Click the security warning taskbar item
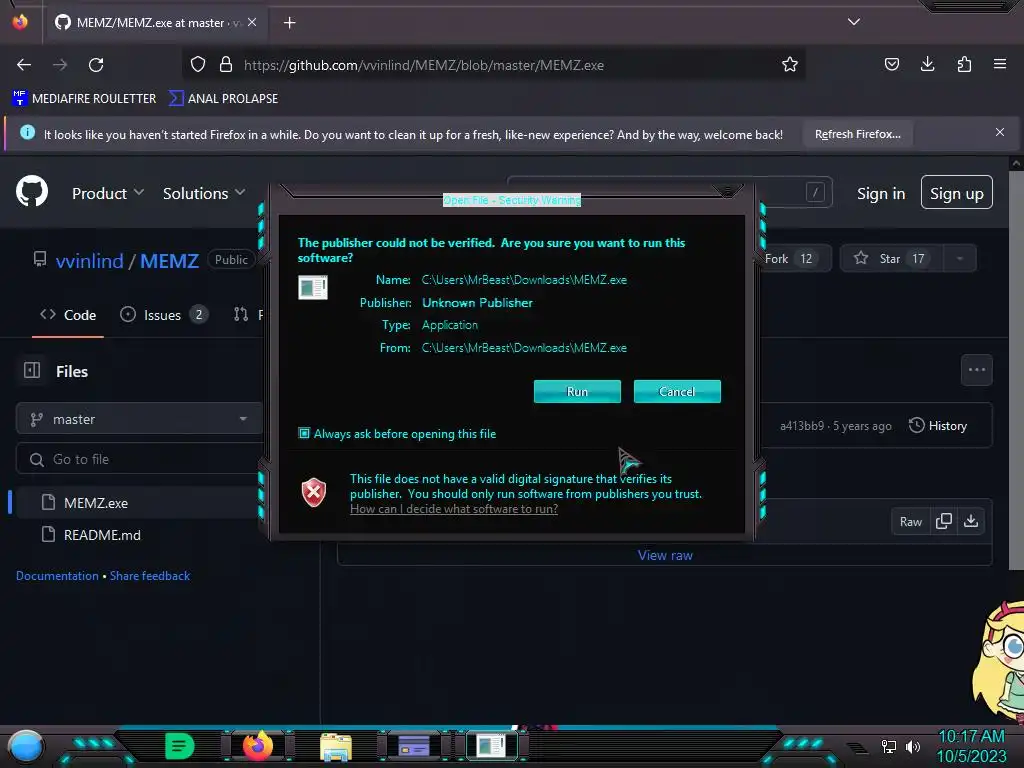Viewport: 1024px width, 768px height. tap(491, 746)
